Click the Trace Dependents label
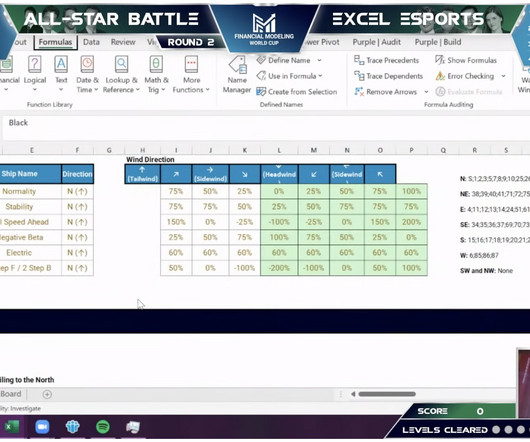 394,76
